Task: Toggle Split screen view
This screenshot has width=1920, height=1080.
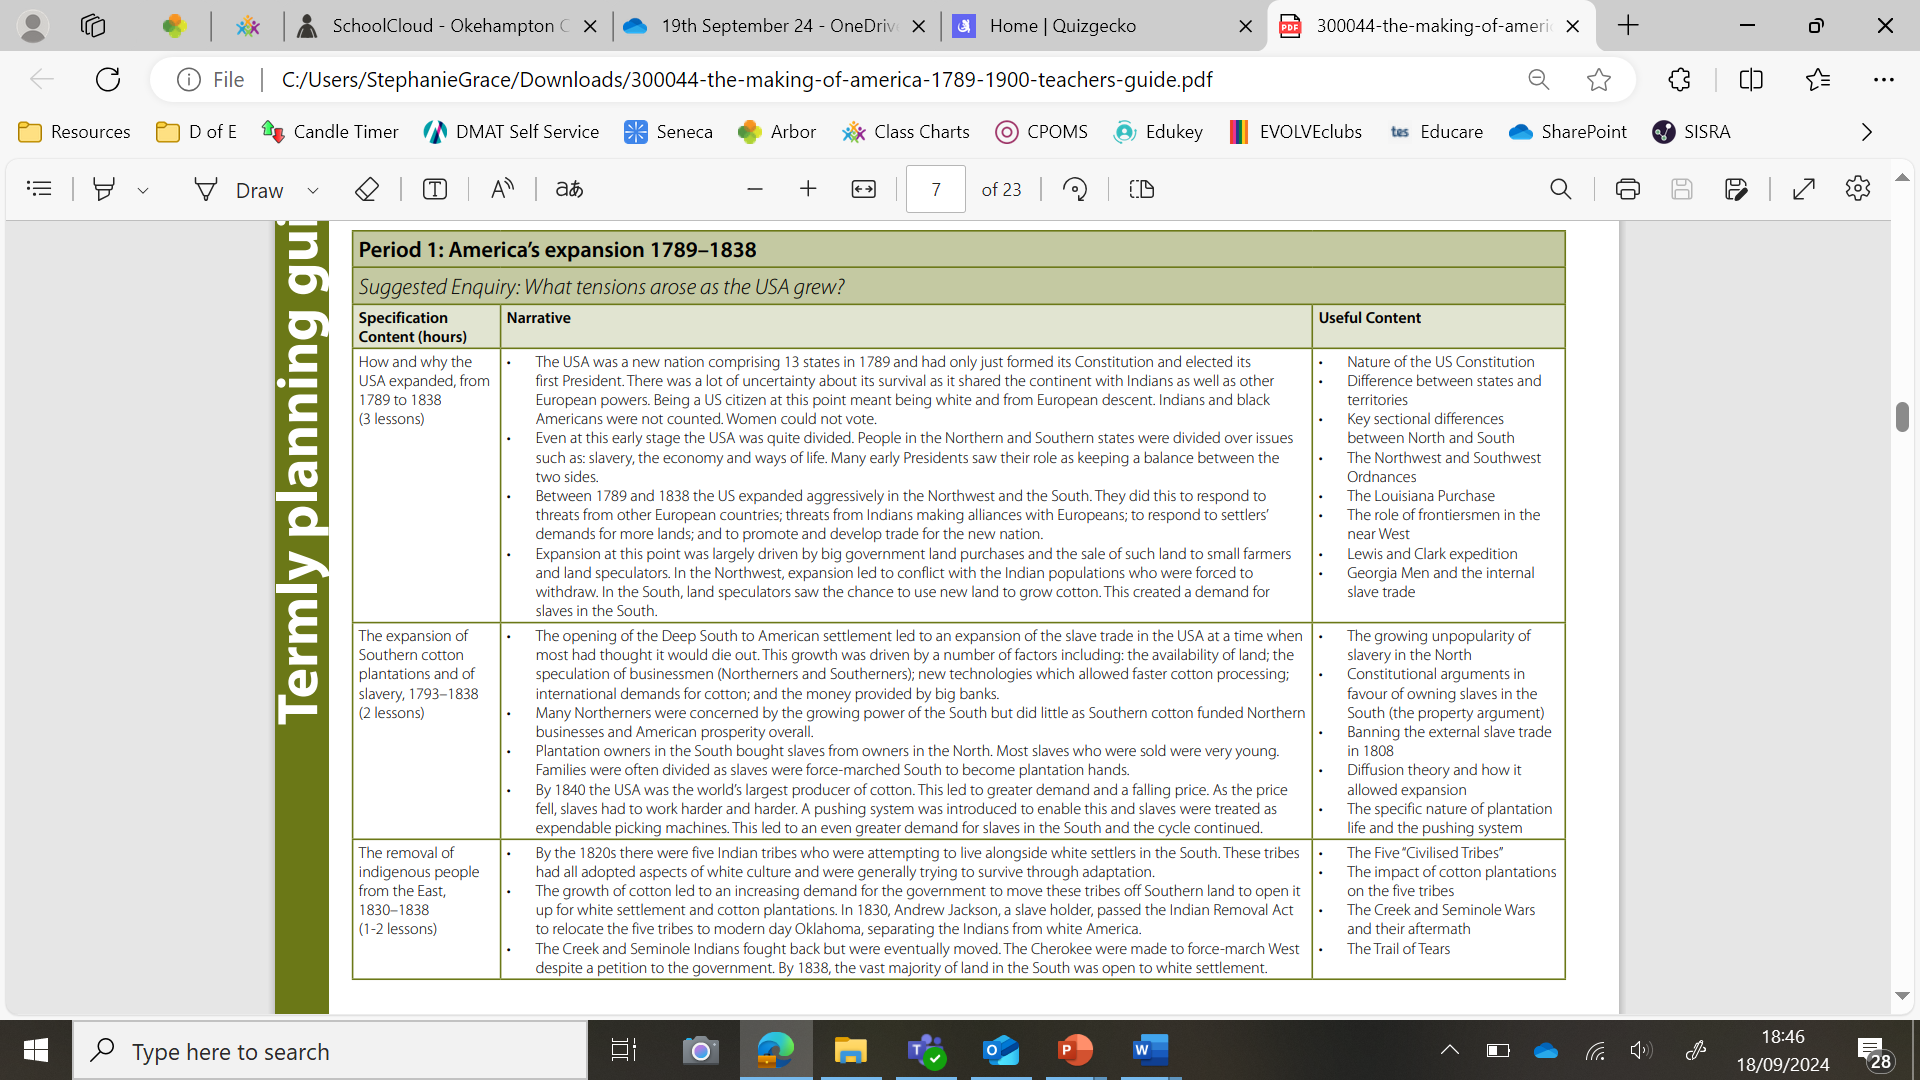Action: (1751, 79)
